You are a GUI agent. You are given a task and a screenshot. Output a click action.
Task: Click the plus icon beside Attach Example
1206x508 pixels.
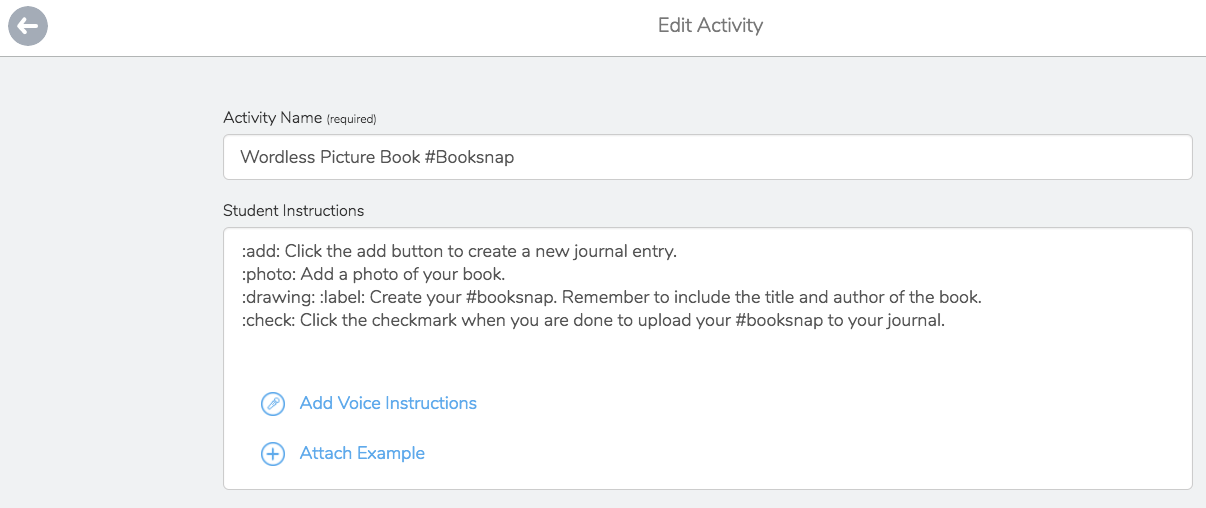(x=273, y=454)
